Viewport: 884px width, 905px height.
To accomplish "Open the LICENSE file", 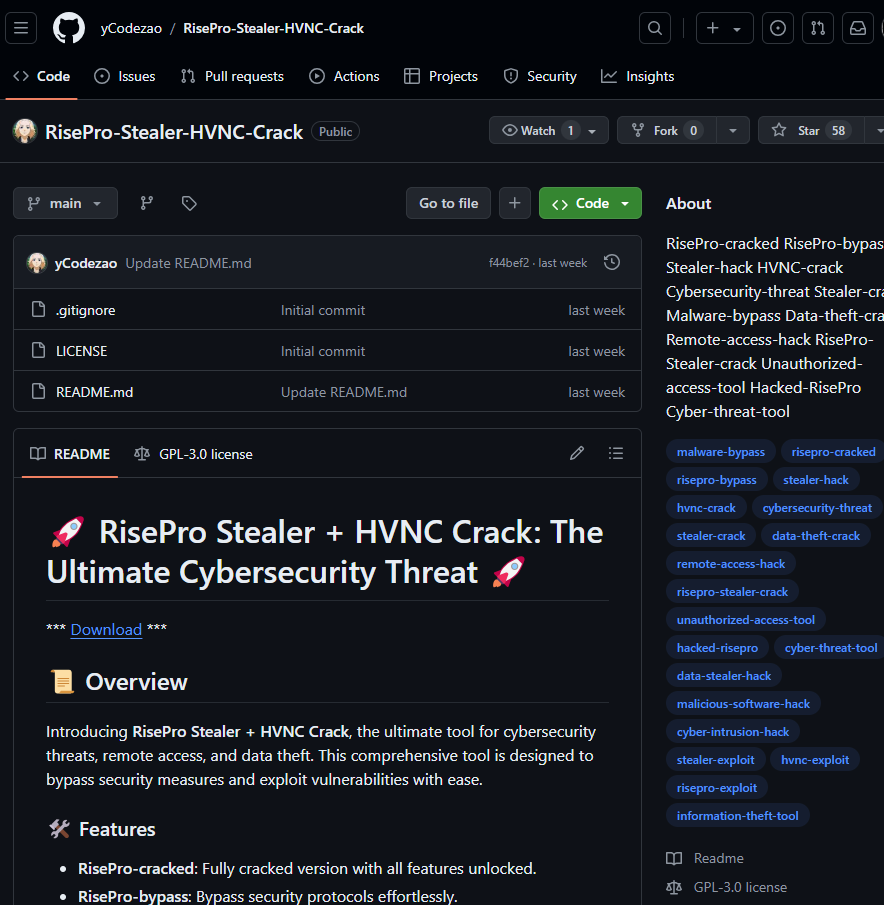I will pos(81,351).
